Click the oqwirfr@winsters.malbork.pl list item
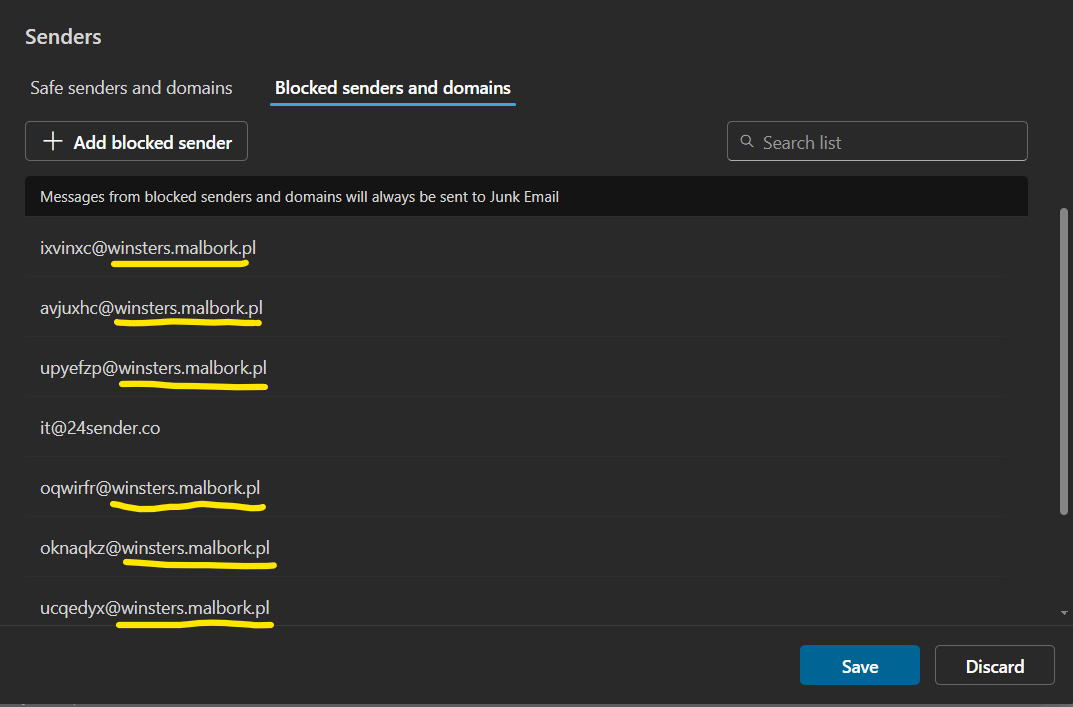 point(150,488)
